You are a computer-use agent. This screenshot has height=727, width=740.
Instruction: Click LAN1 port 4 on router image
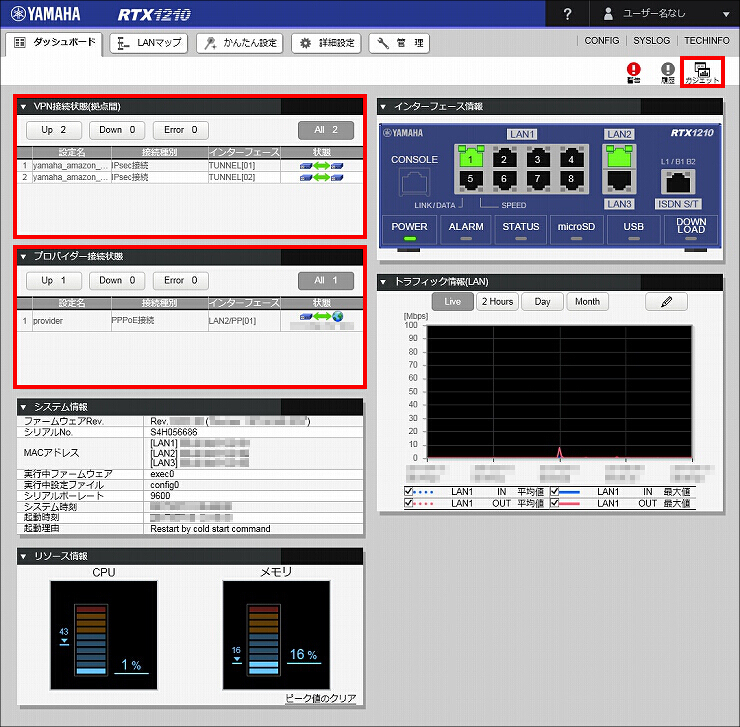click(x=571, y=157)
